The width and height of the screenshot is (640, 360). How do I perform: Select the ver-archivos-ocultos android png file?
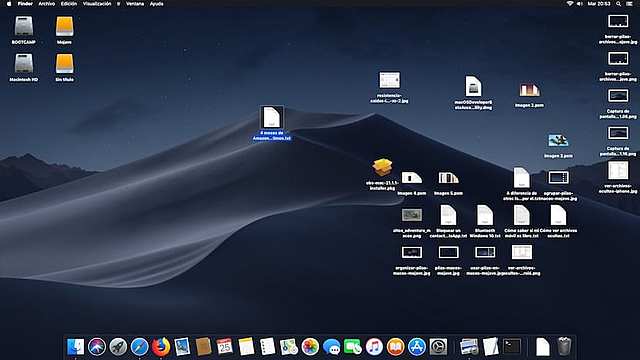tap(522, 253)
